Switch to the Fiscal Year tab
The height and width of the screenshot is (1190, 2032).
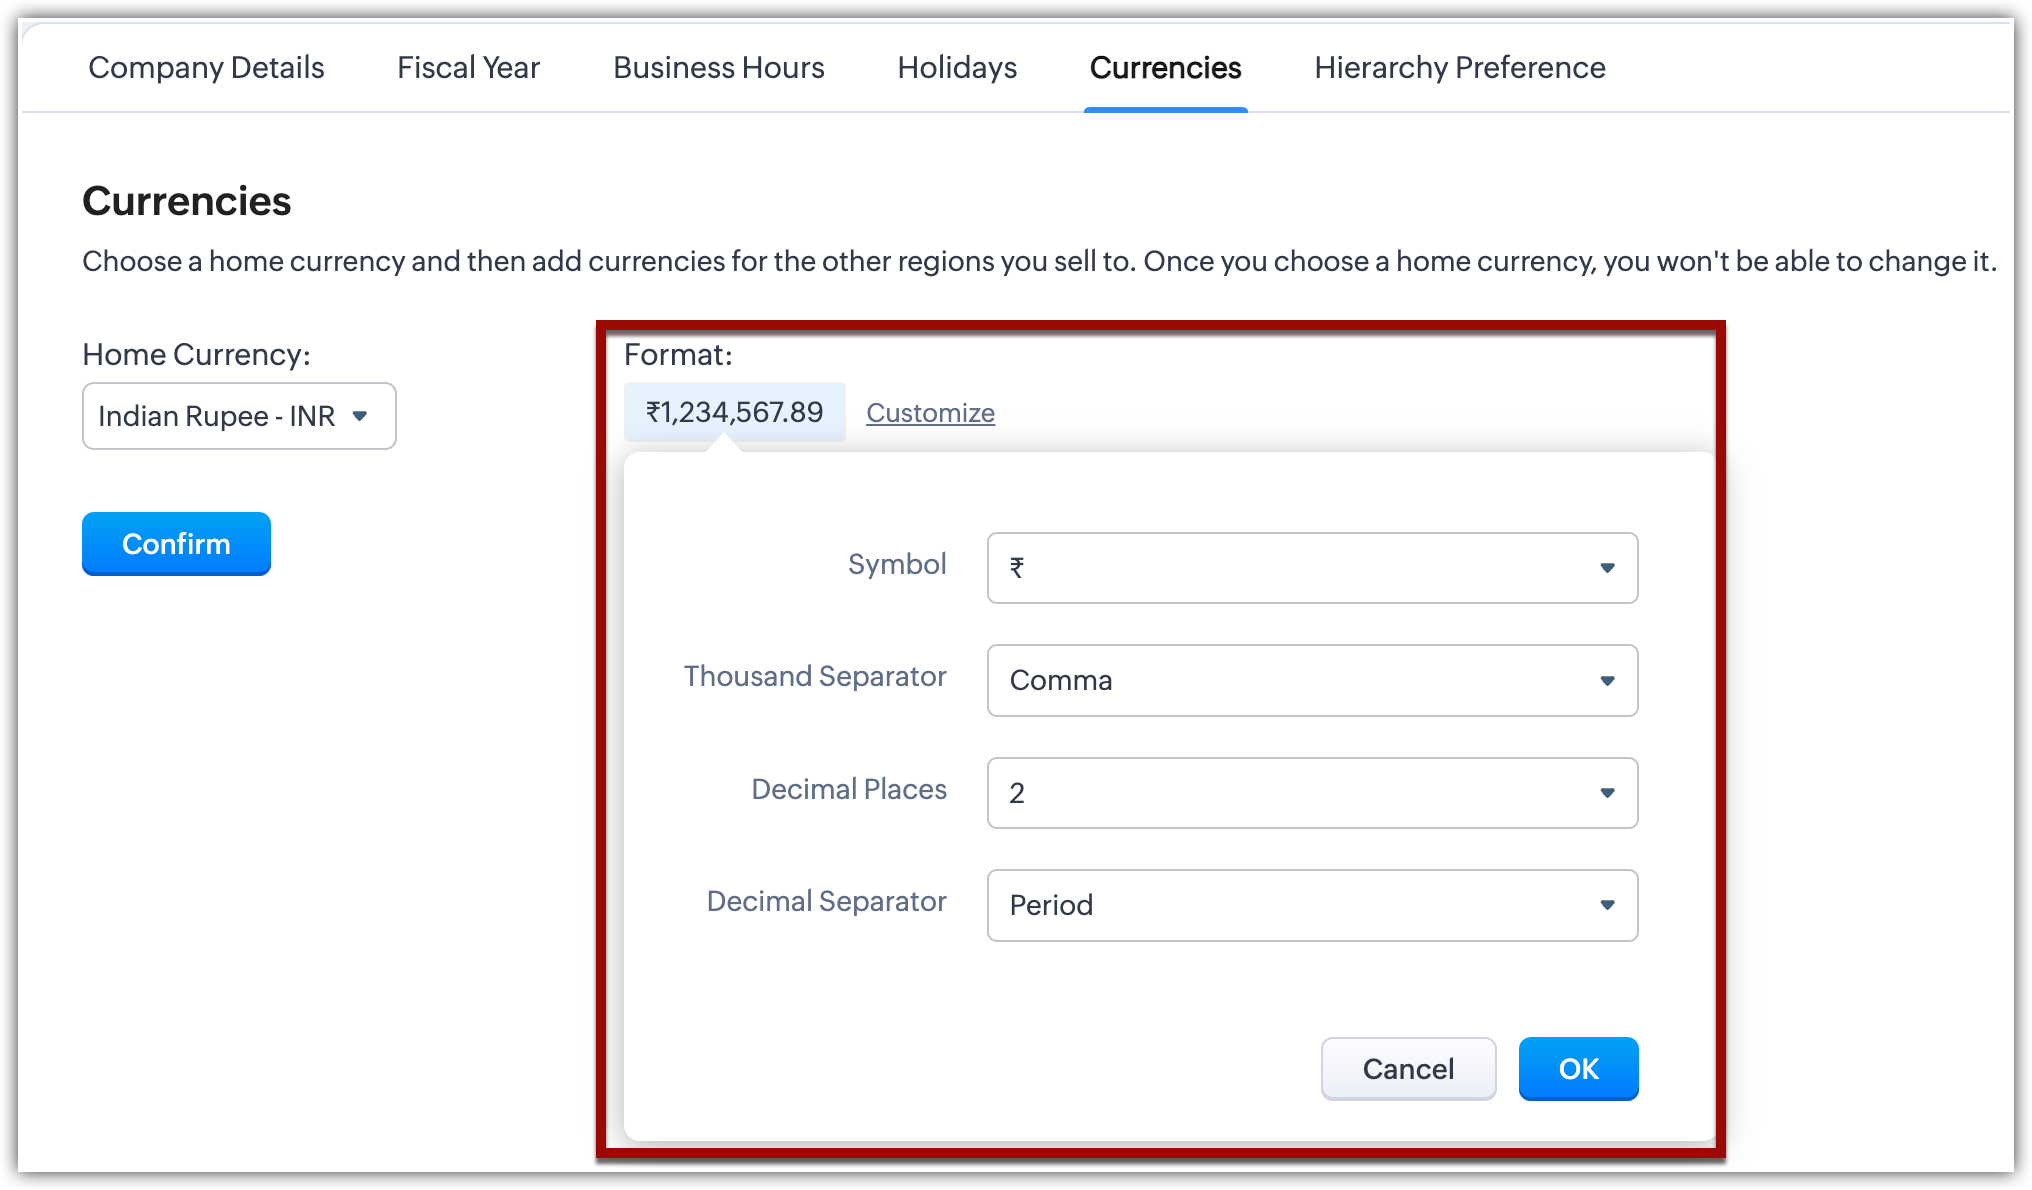(468, 68)
